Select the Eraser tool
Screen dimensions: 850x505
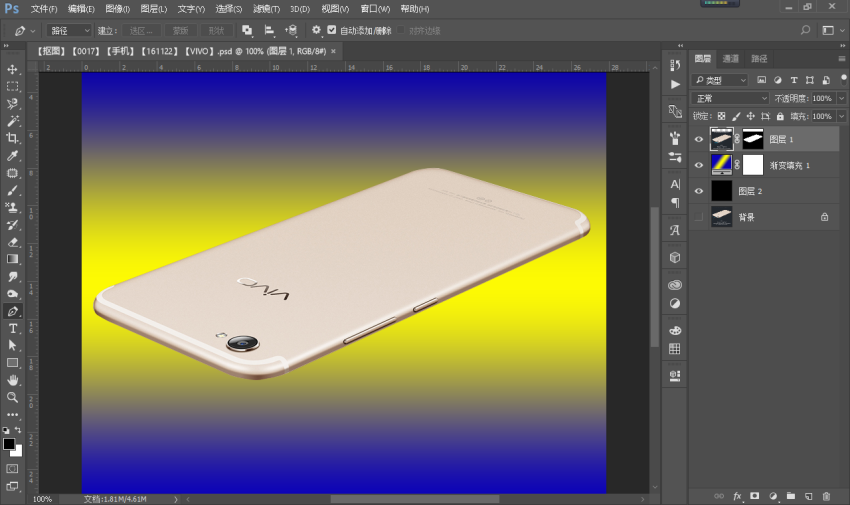coord(12,242)
